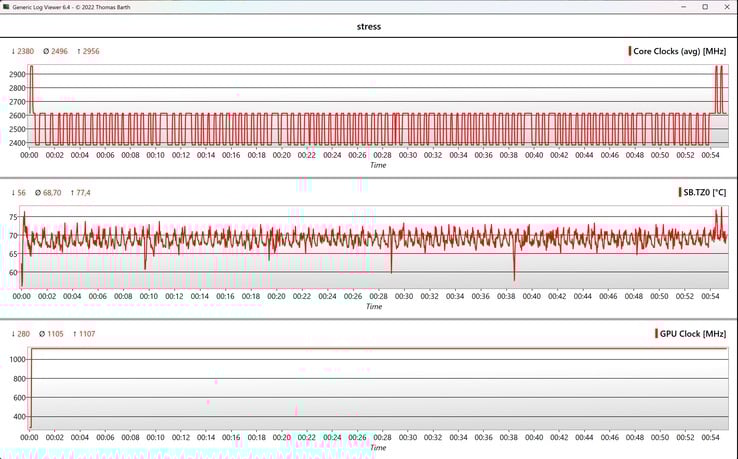Click the 2700 y-axis label
This screenshot has width=738, height=459.
[x=17, y=102]
